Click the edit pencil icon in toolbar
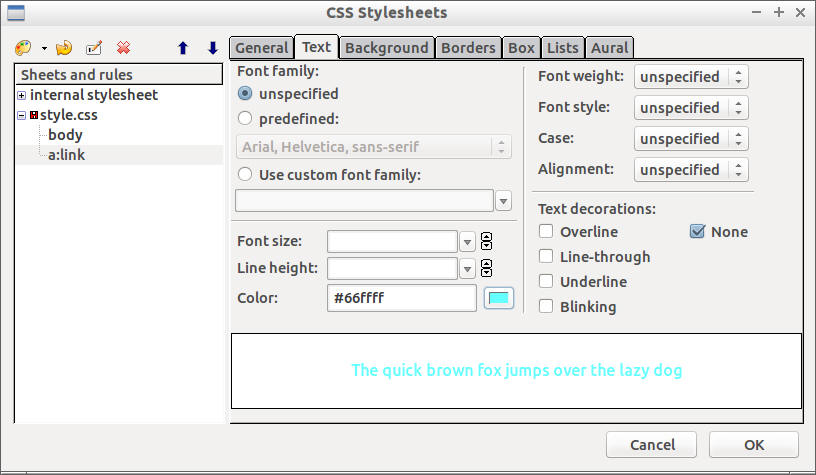816x475 pixels. 94,48
